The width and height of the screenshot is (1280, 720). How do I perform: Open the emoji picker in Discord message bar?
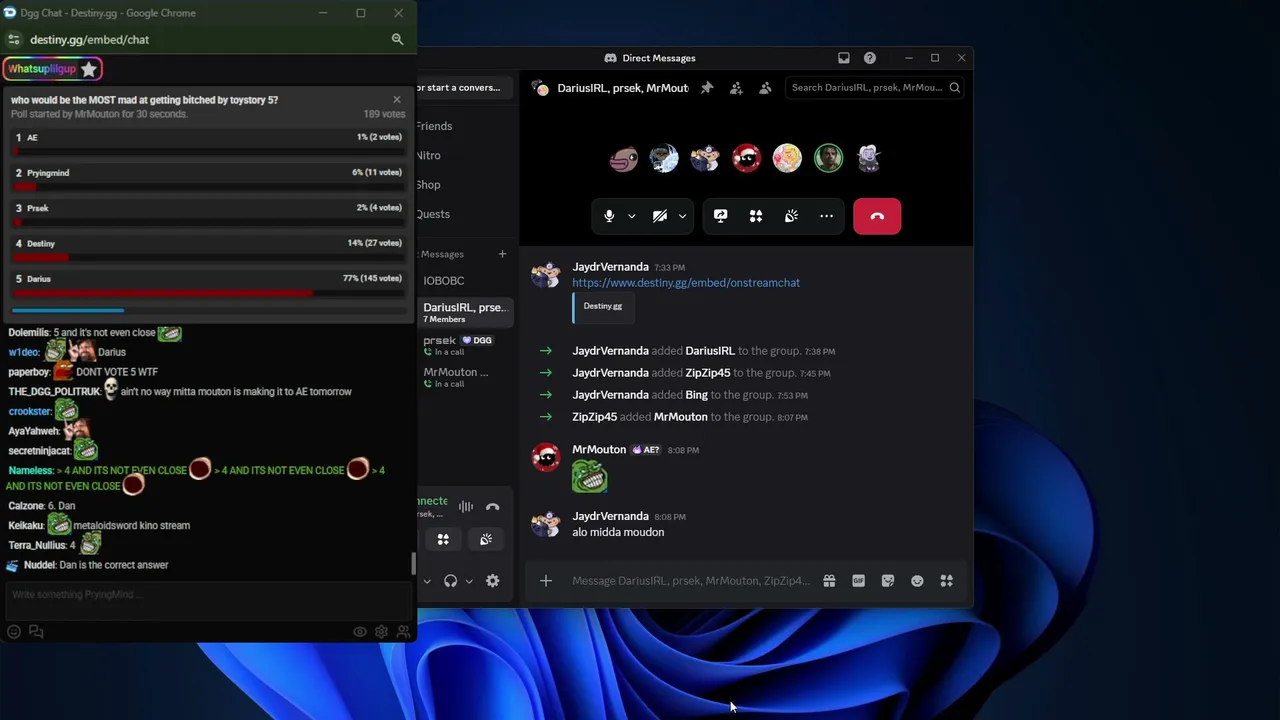click(x=917, y=581)
